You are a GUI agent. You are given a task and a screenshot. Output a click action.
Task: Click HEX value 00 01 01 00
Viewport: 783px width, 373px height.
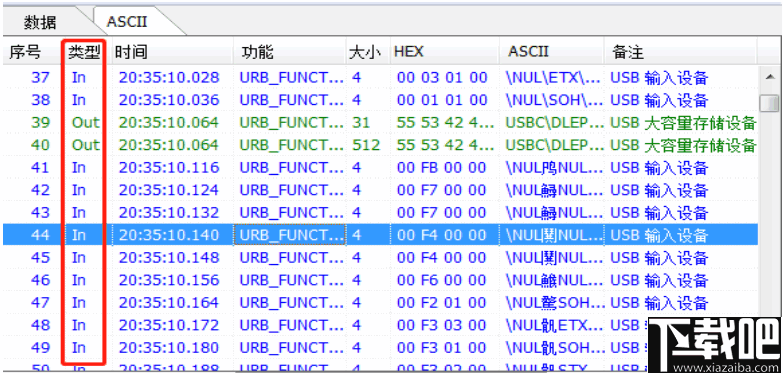[x=442, y=100]
